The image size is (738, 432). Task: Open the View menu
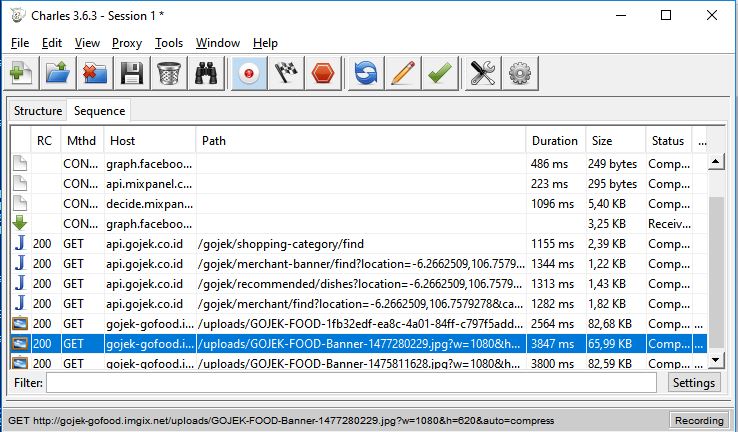click(x=87, y=43)
